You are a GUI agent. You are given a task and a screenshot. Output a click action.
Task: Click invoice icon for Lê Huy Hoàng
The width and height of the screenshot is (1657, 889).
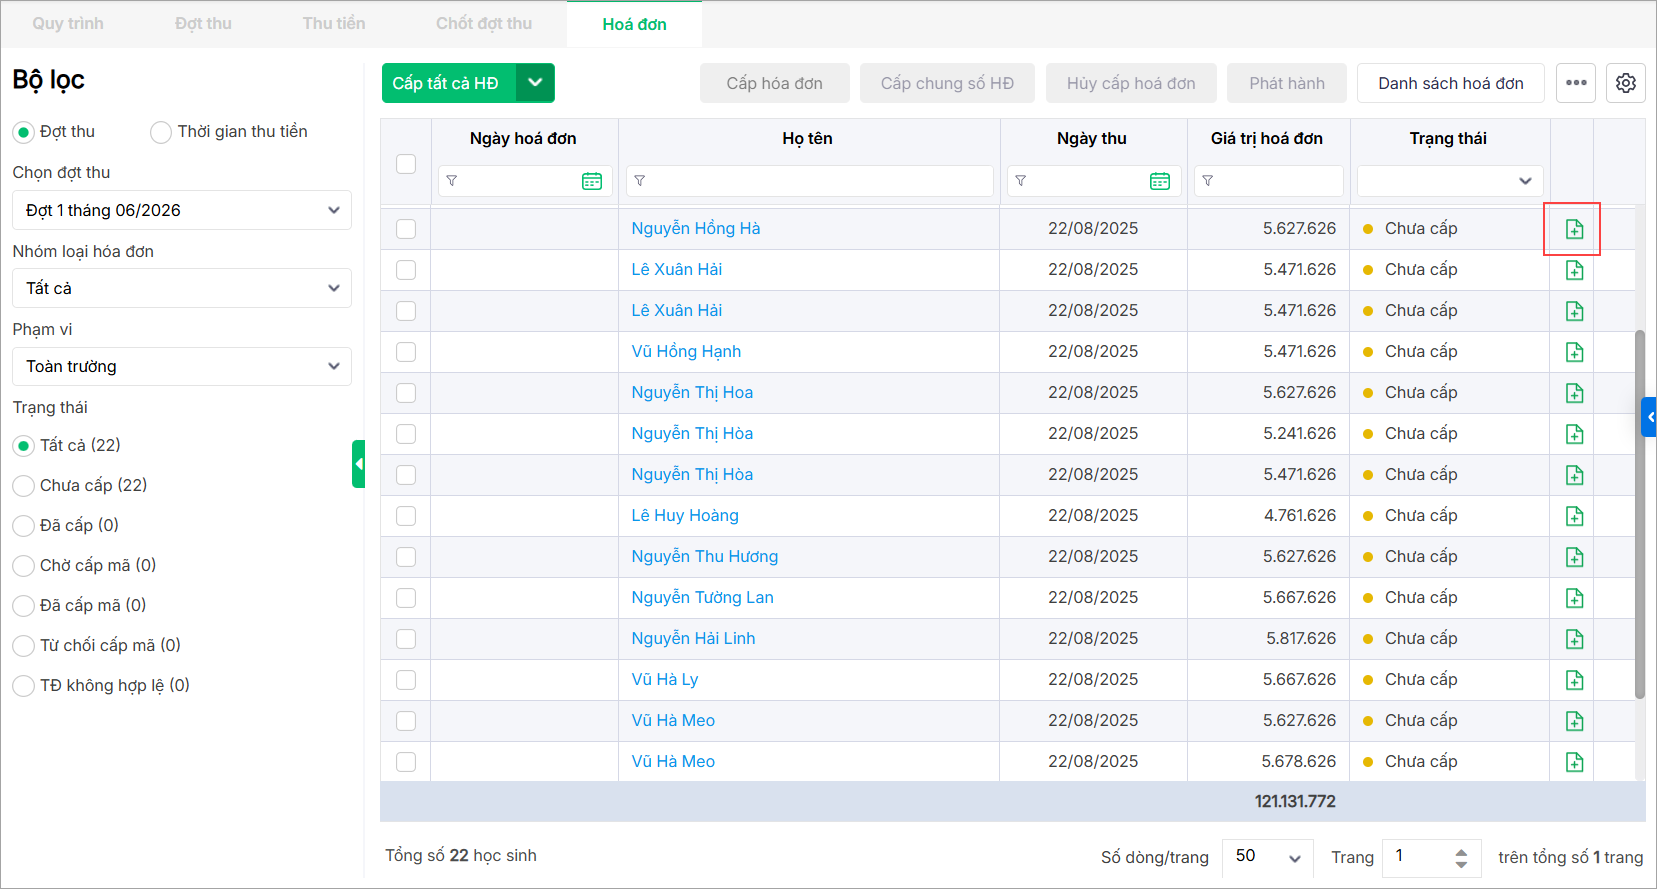point(1574,516)
